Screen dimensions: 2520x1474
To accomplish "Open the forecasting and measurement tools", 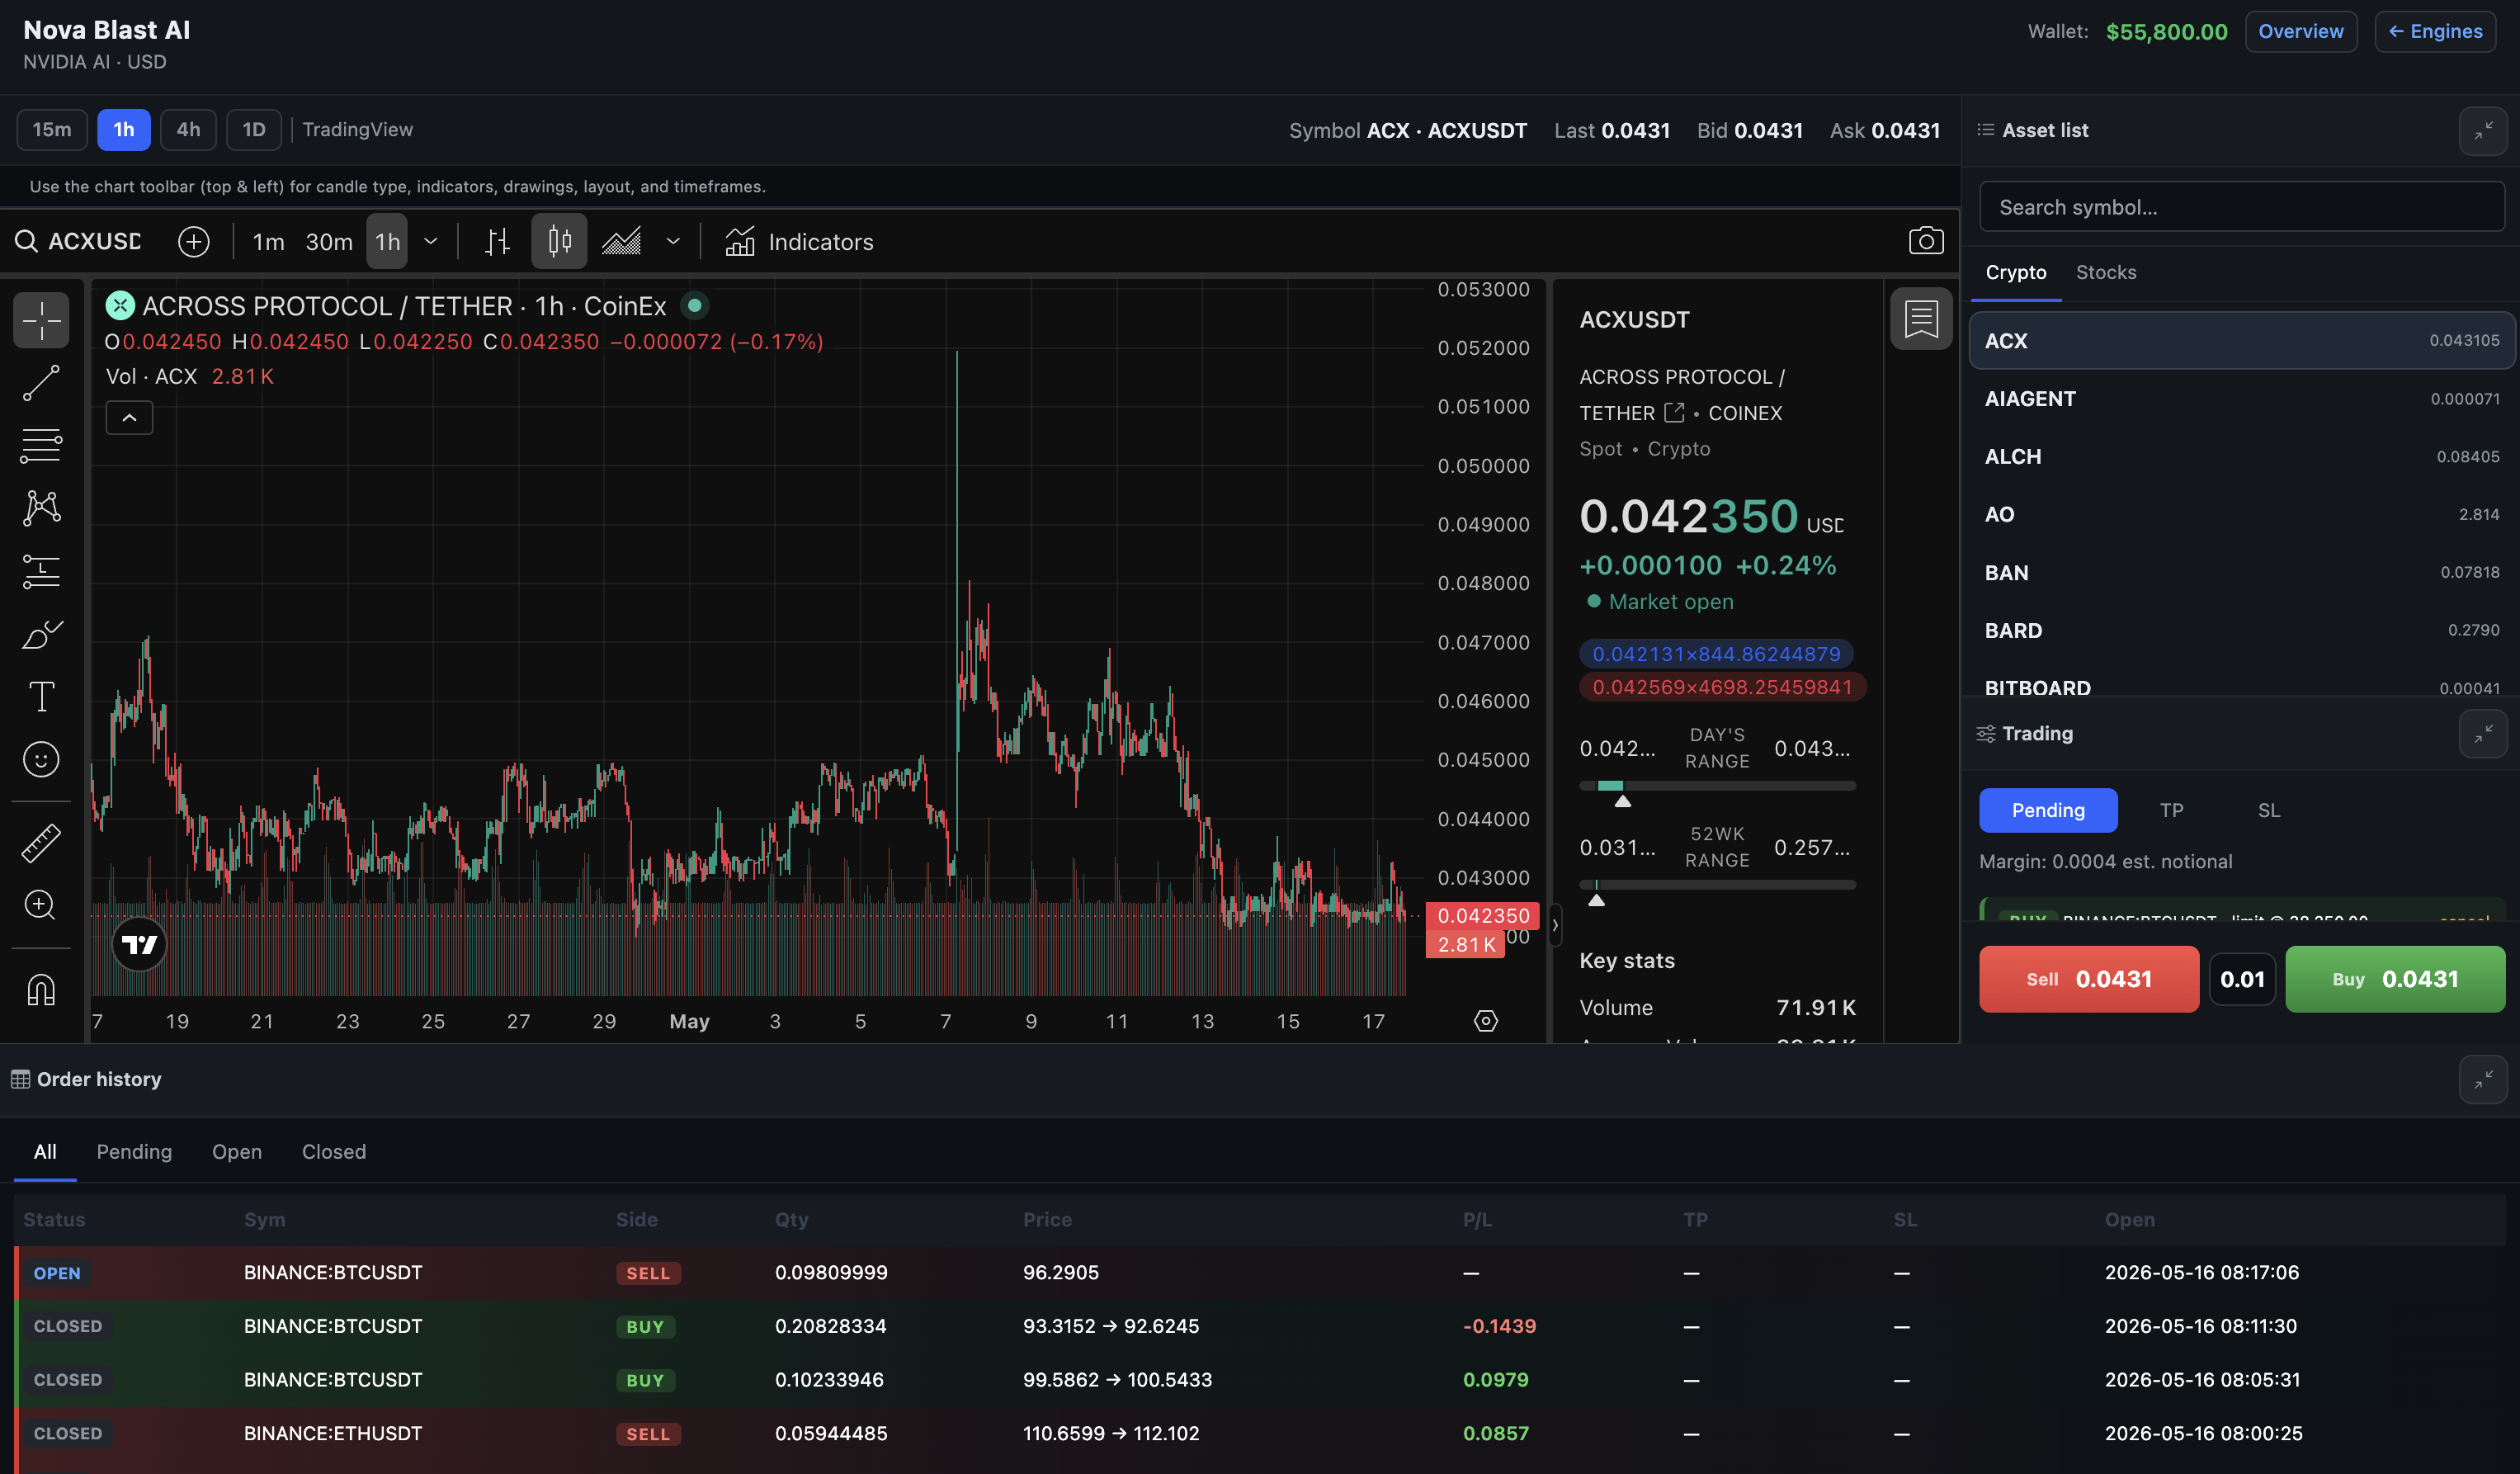I will click(41, 571).
